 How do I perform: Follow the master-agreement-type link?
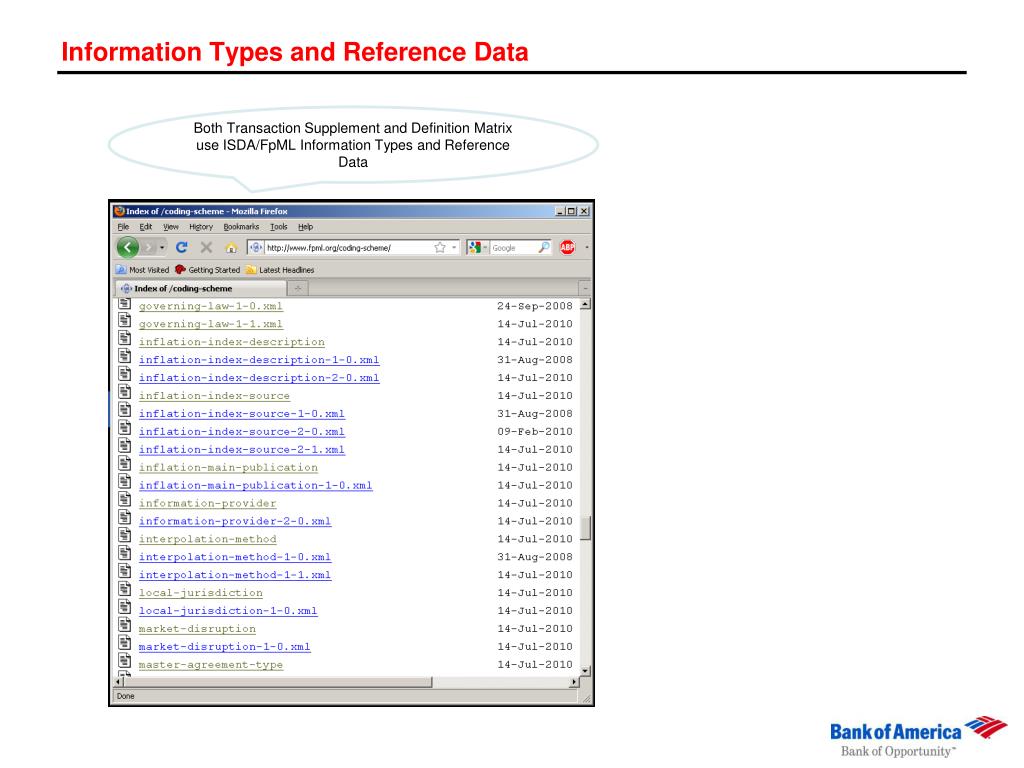click(211, 665)
